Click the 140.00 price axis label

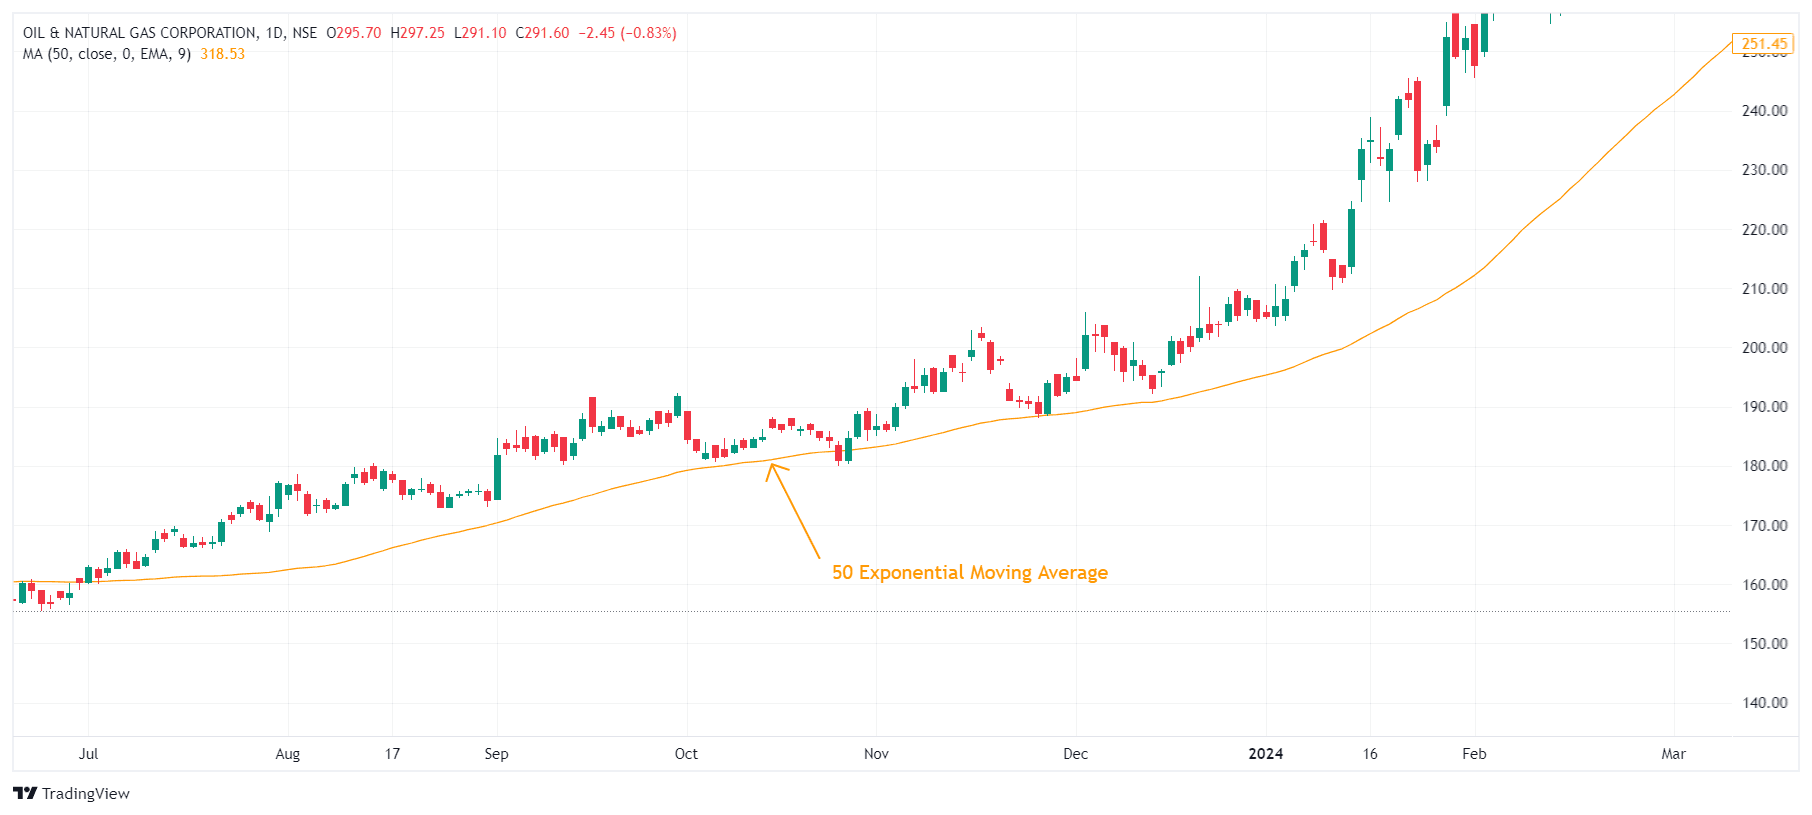(1764, 703)
